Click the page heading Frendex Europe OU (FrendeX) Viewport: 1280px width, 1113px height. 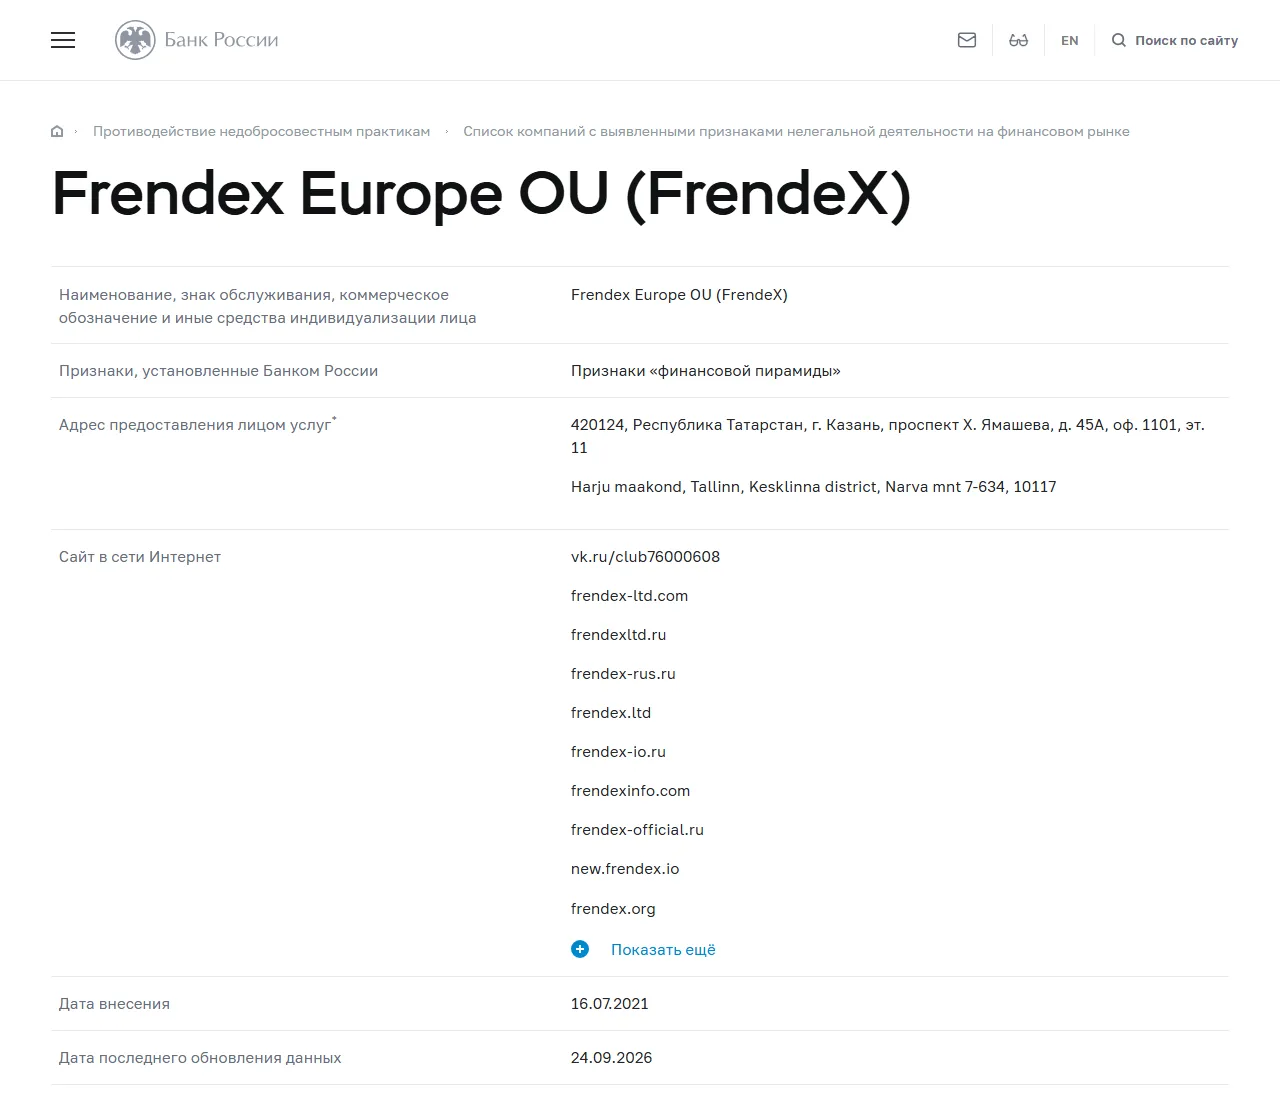(481, 194)
